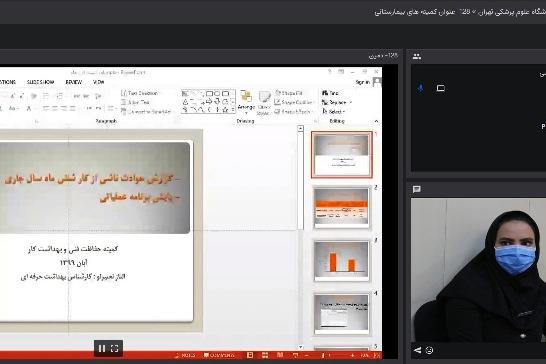This screenshot has height=364, width=546.
Task: Click the bullets list icon in Paragraph group
Action: pyautogui.click(x=46, y=96)
